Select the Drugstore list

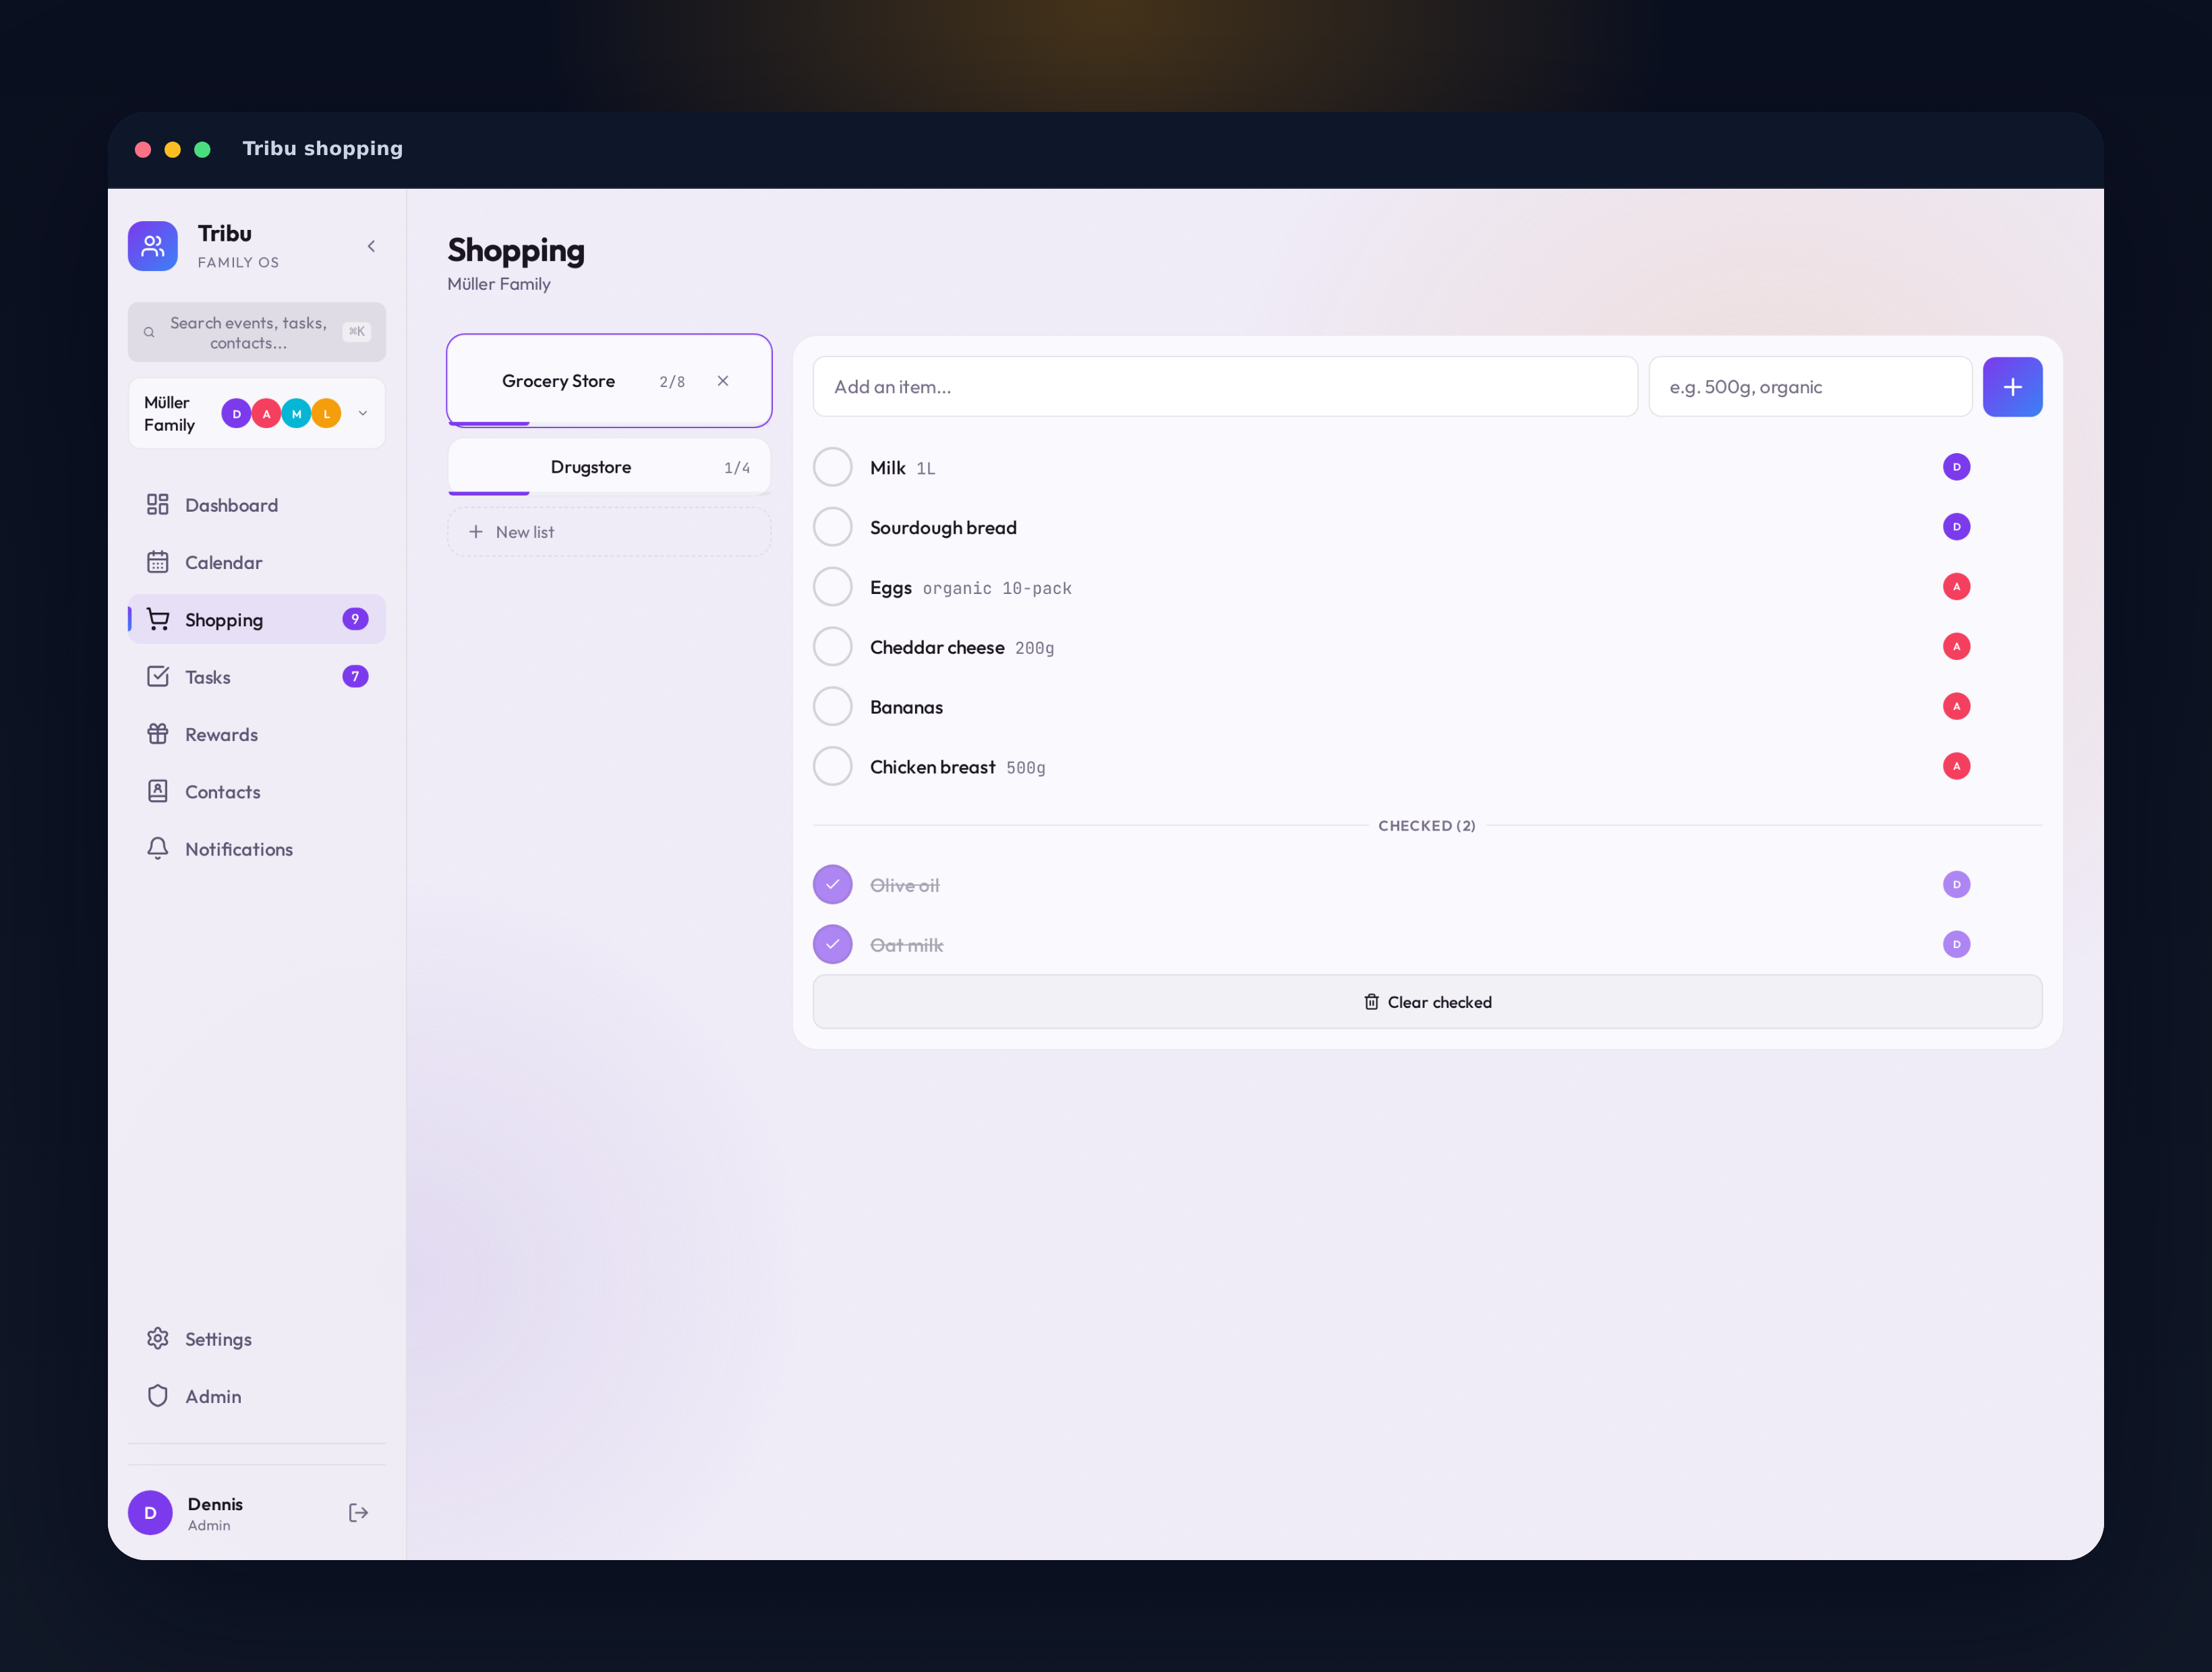pyautogui.click(x=609, y=467)
